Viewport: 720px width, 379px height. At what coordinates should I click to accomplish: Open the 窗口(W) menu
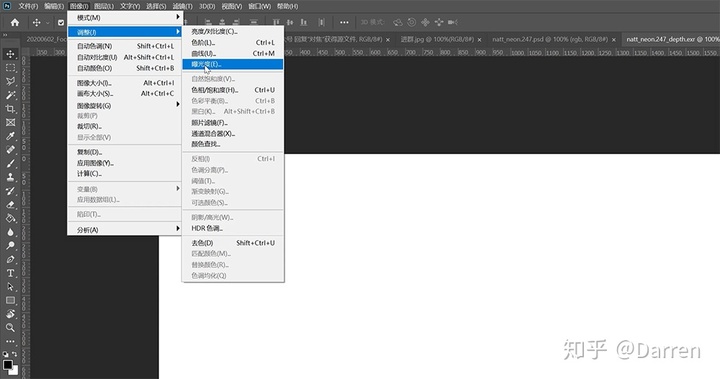tap(259, 6)
